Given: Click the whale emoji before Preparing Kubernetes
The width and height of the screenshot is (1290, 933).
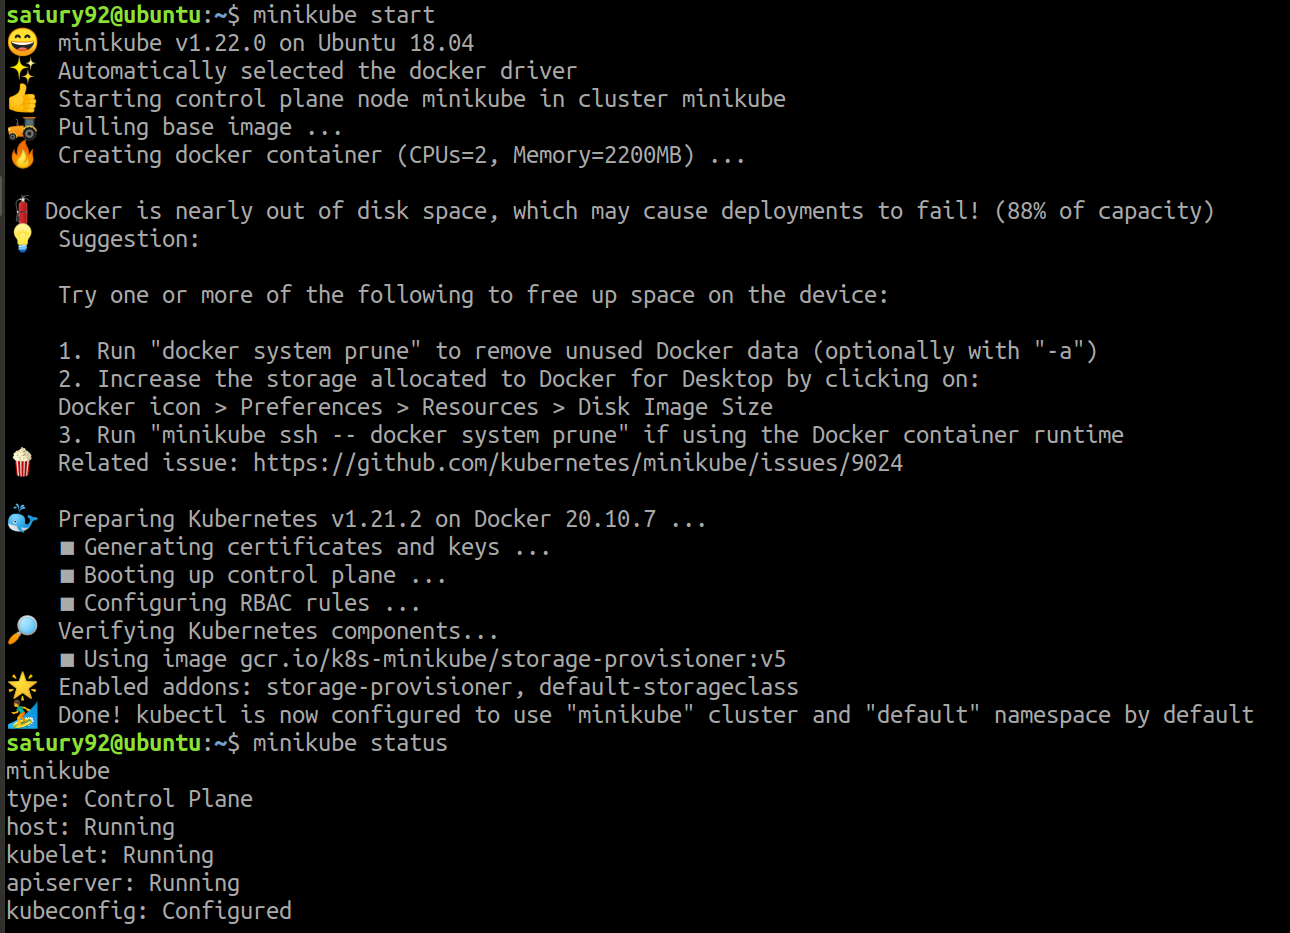Looking at the screenshot, I should pyautogui.click(x=22, y=519).
